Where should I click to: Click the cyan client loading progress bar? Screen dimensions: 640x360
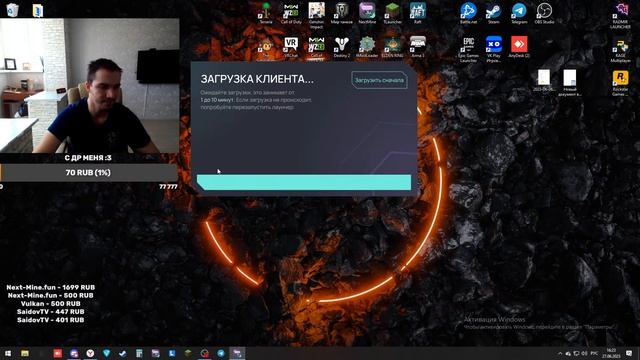tap(304, 182)
